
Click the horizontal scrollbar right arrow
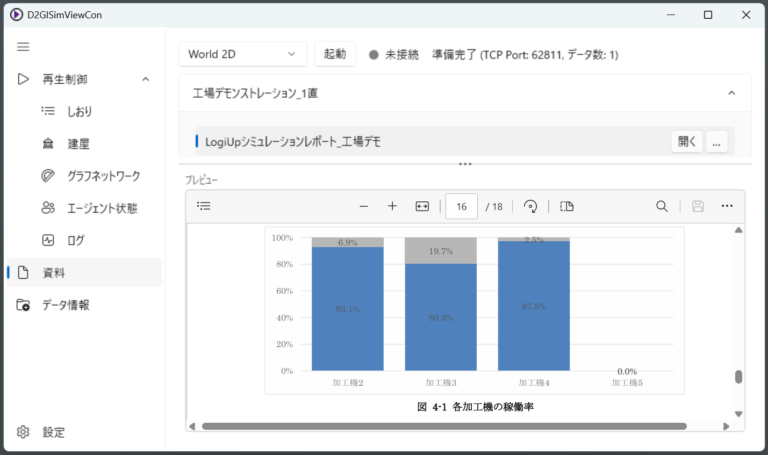tap(726, 426)
